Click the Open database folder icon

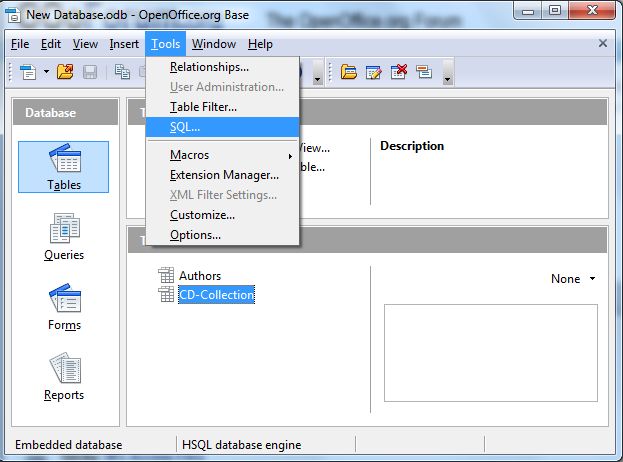point(65,72)
